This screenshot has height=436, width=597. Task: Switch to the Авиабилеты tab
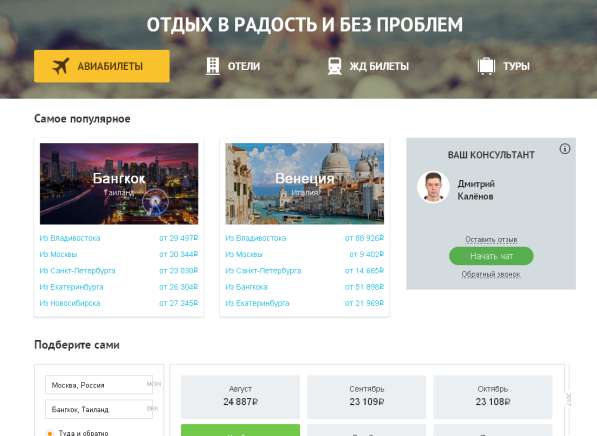click(102, 66)
